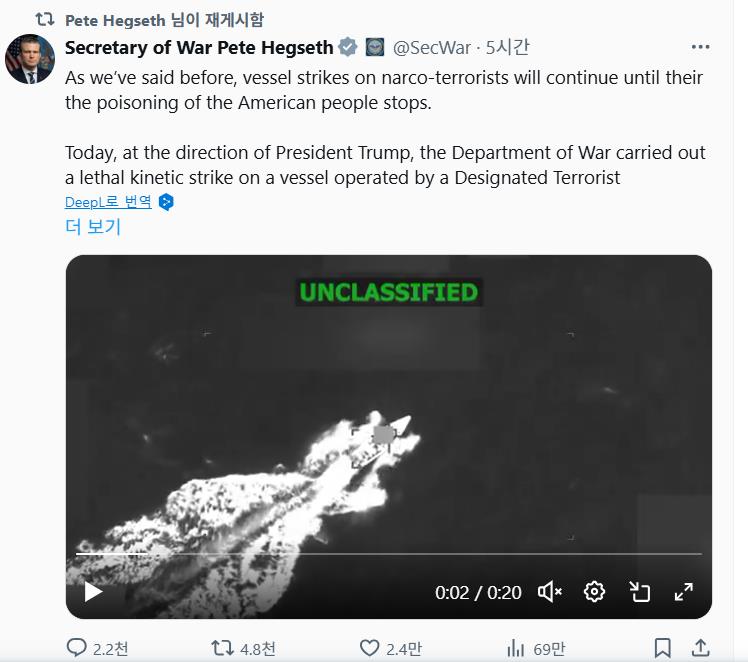Viewport: 748px width, 662px height.
Task: Click the affiliation badge beside verified checkmark
Action: (x=375, y=47)
